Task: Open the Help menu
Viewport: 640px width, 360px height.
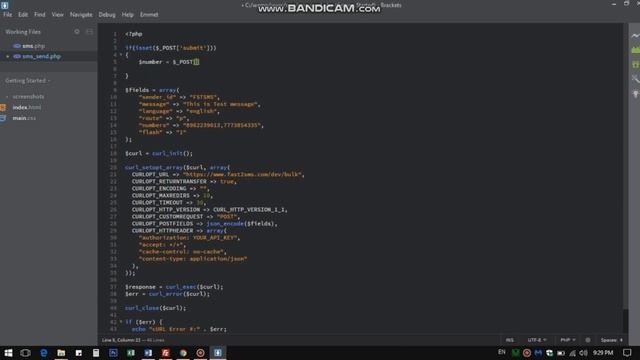Action: tap(127, 15)
